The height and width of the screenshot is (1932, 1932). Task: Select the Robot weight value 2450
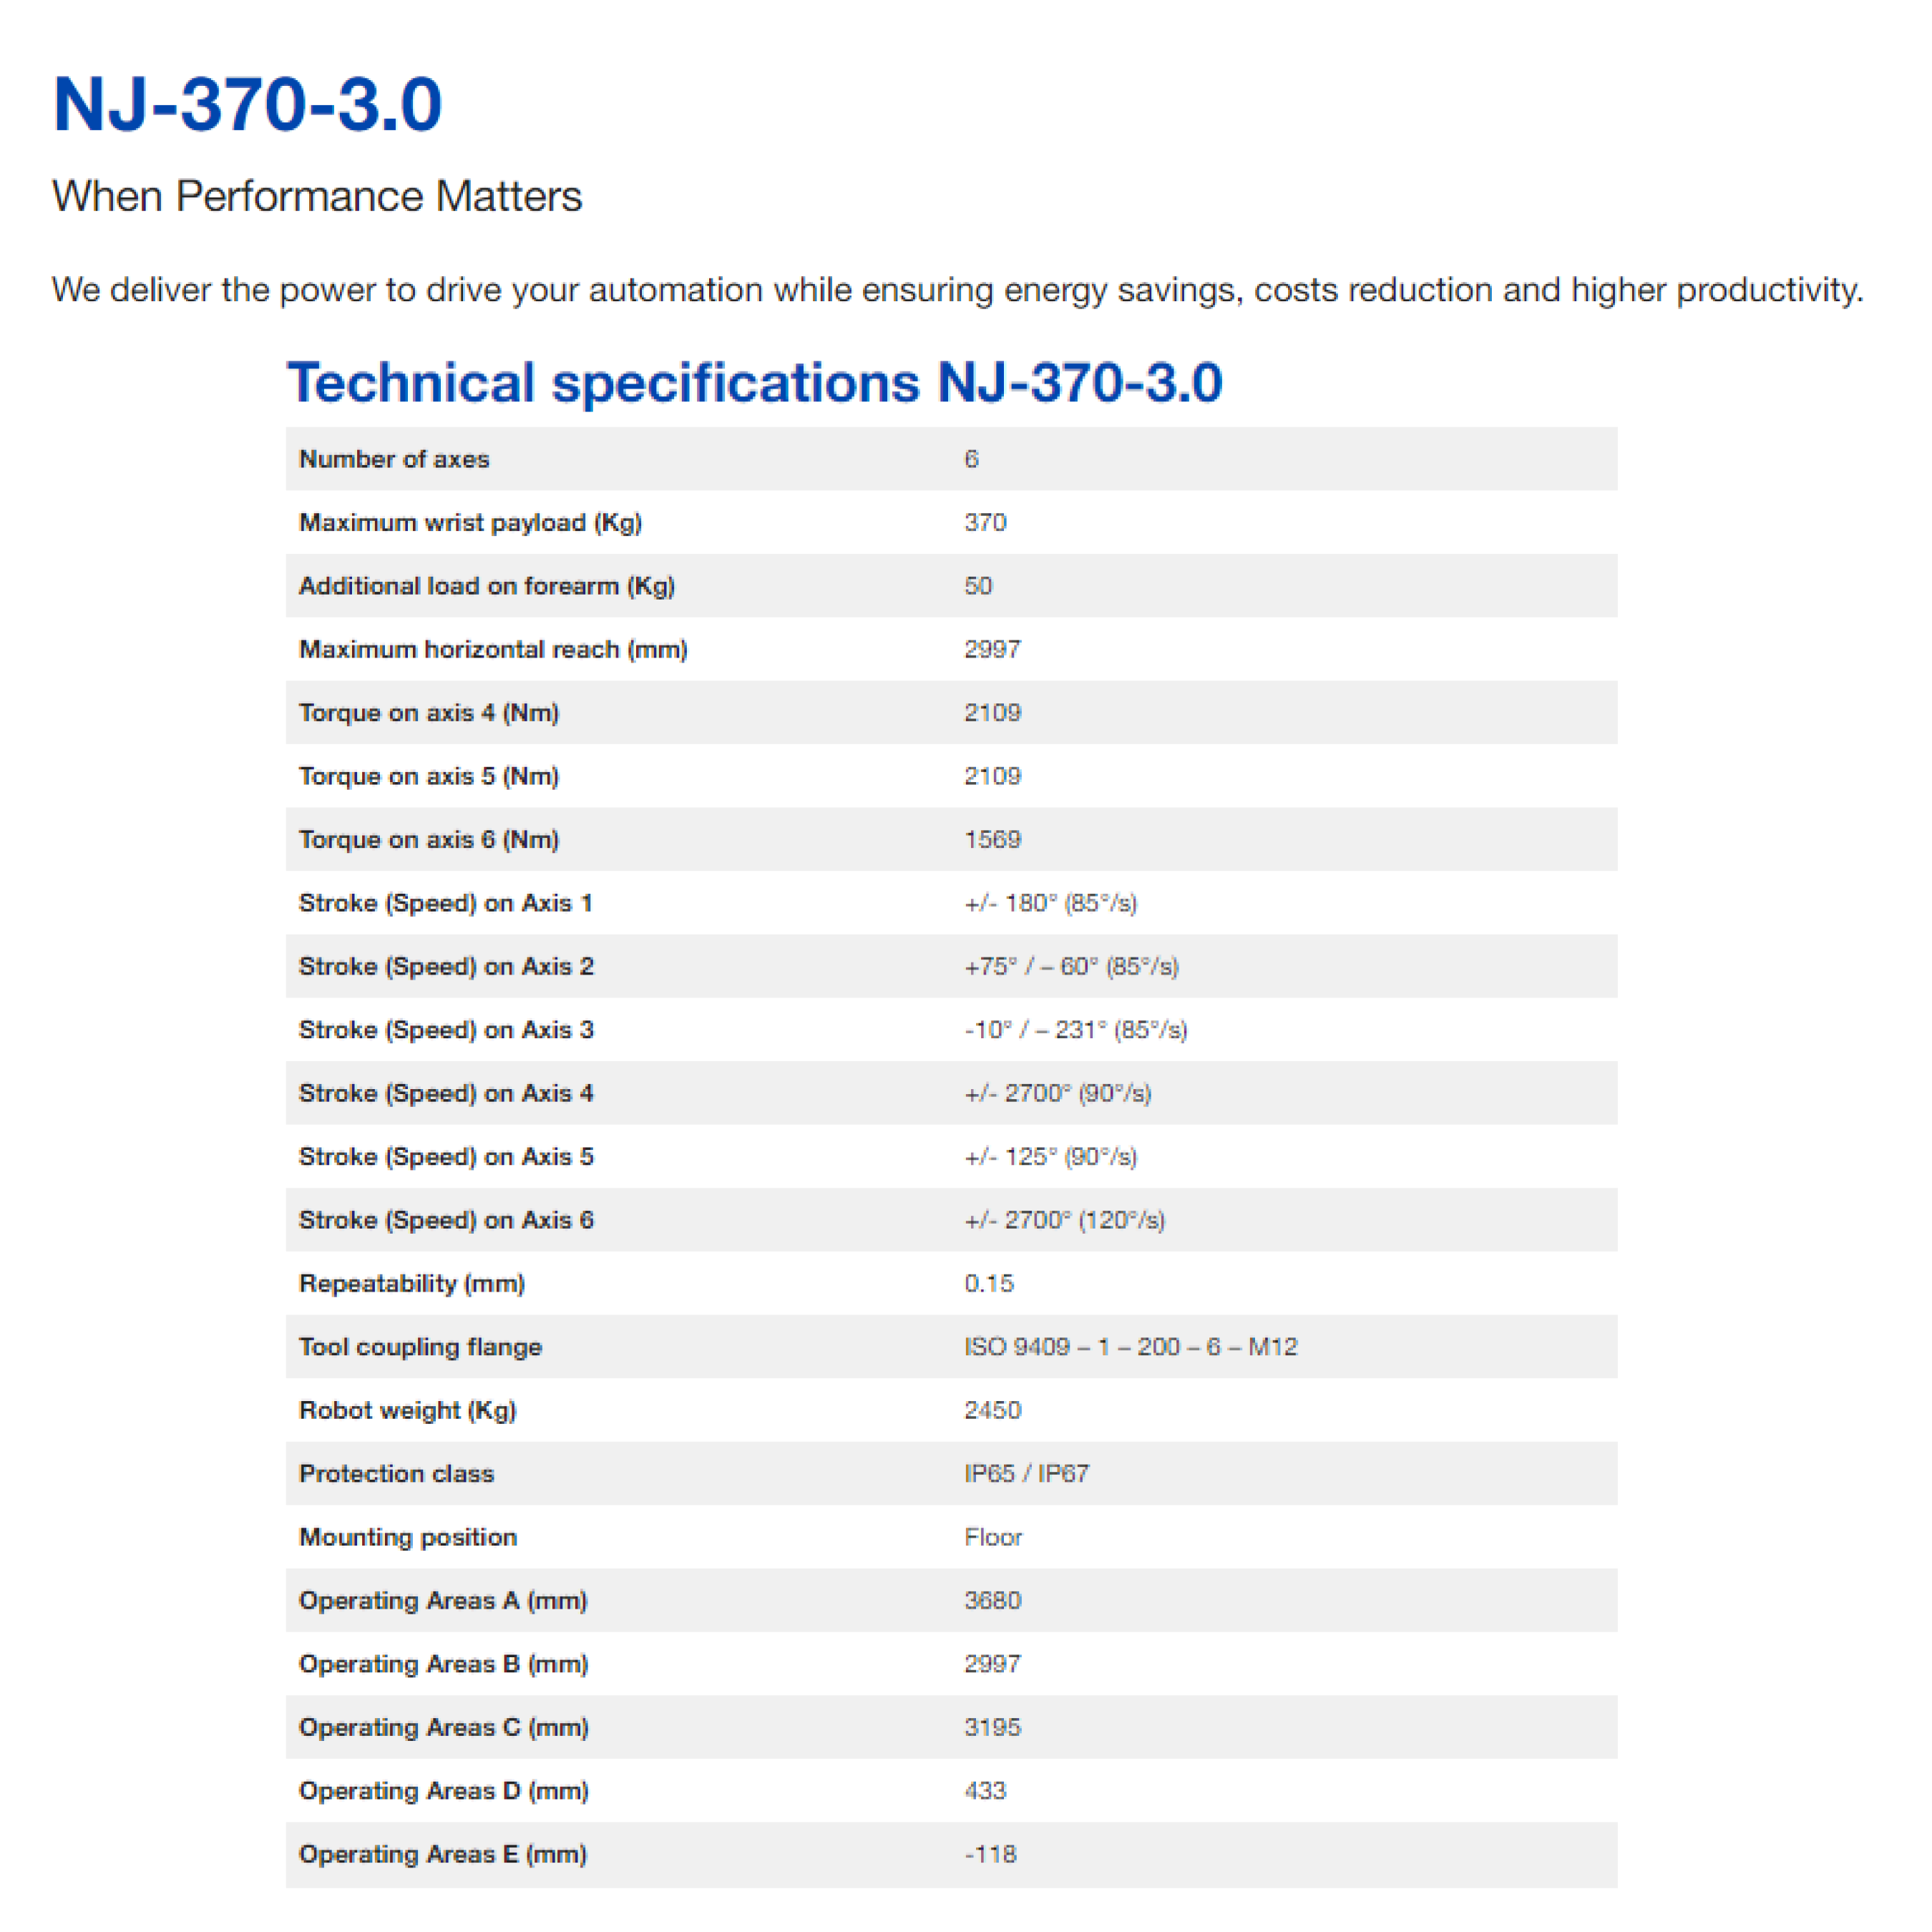click(x=991, y=1410)
